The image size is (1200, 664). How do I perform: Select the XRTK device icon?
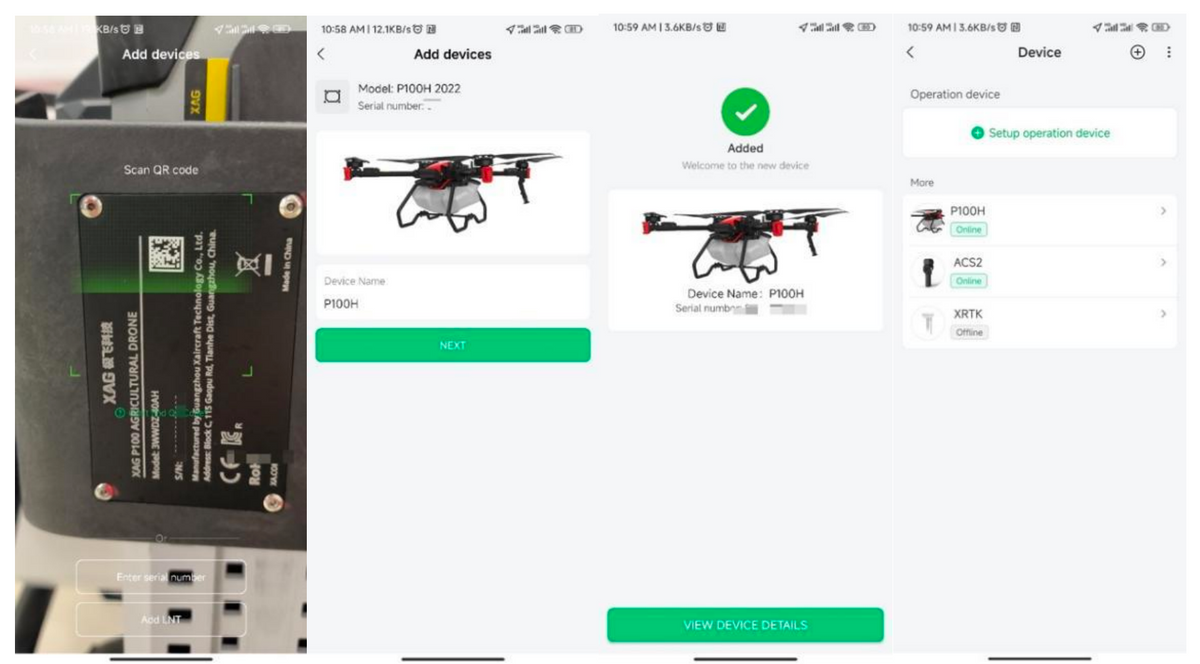tap(929, 323)
